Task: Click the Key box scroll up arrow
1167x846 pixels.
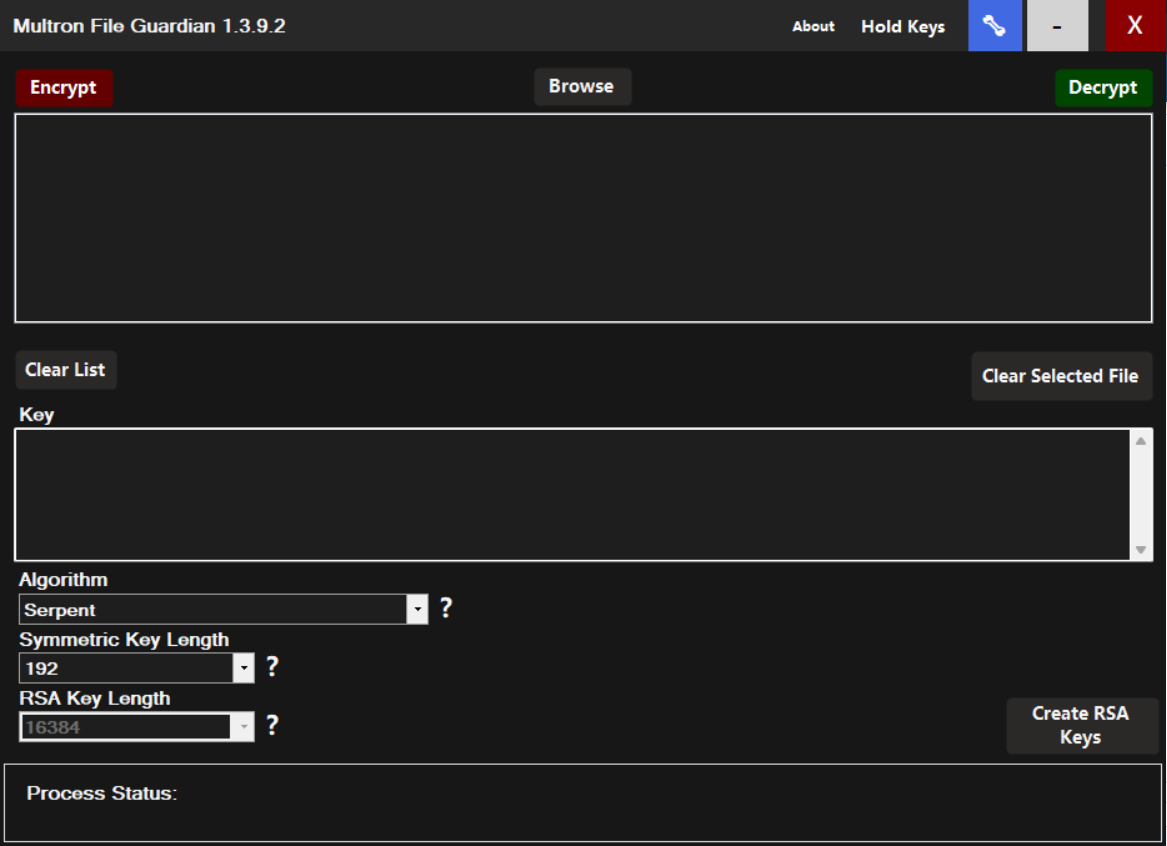Action: (x=1141, y=441)
